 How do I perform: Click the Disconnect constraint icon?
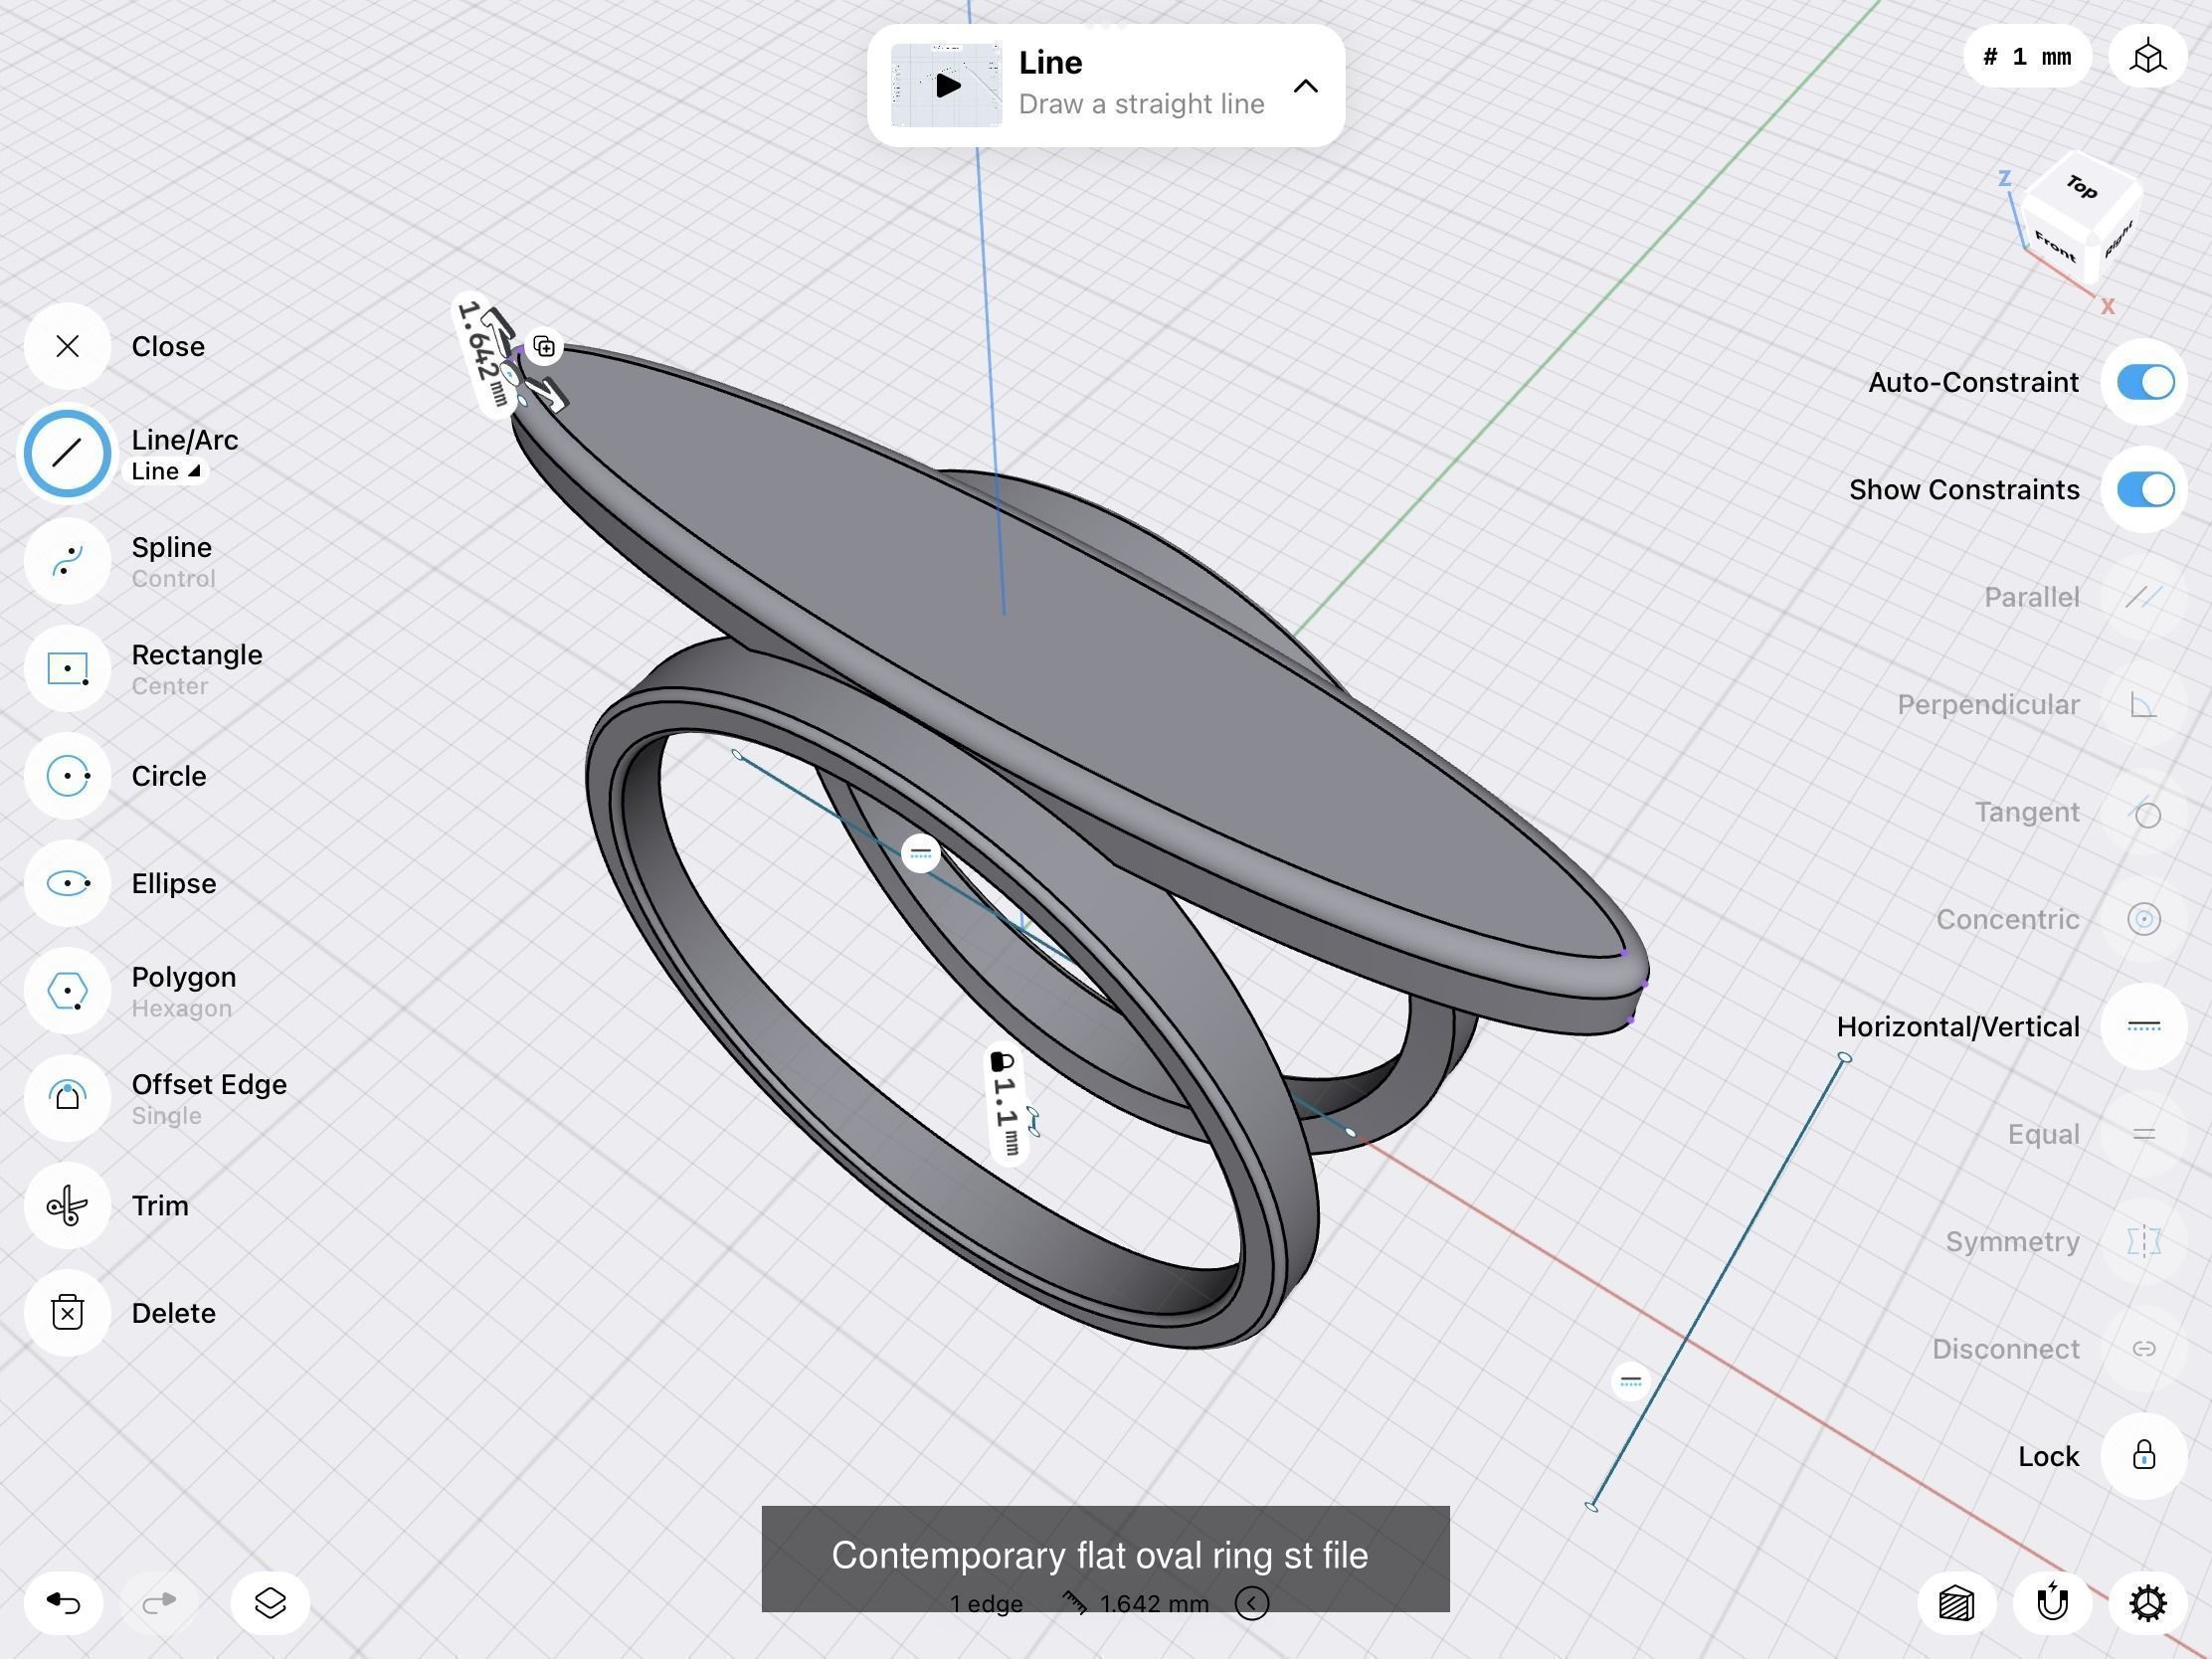coord(2144,1349)
